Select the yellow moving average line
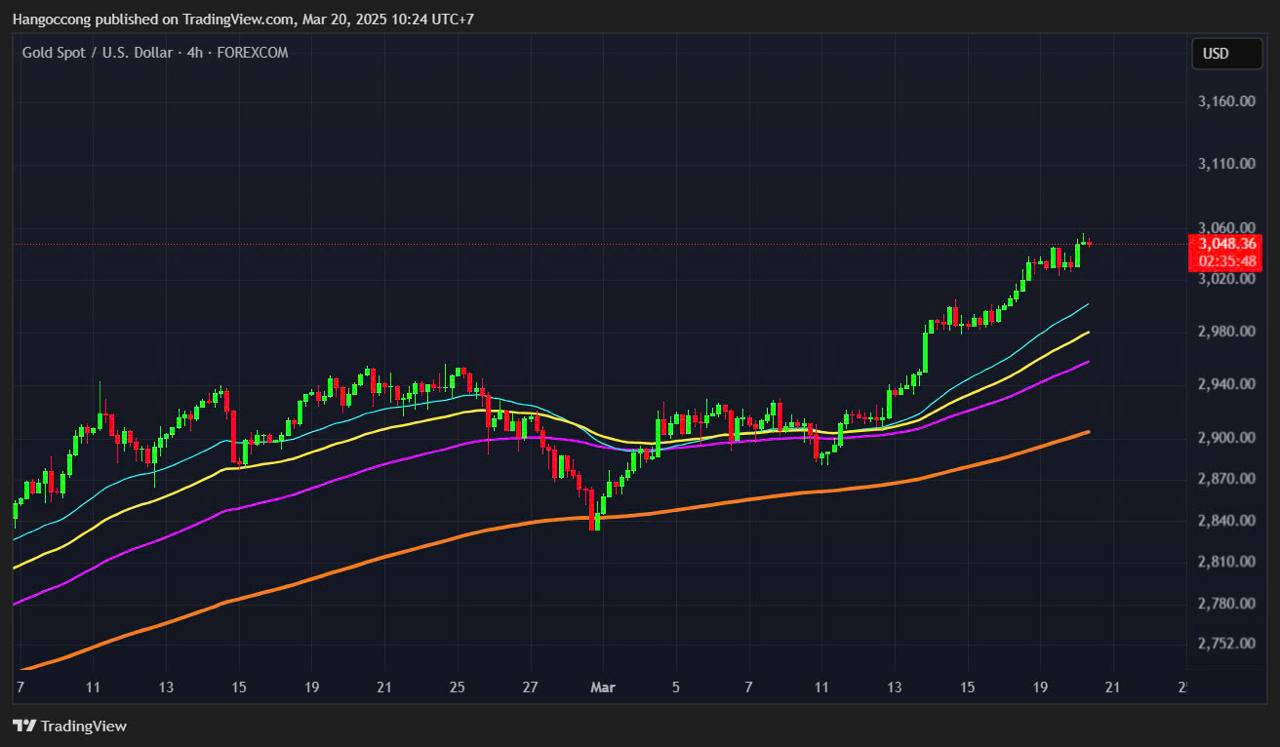The image size is (1280, 747). pyautogui.click(x=380, y=426)
